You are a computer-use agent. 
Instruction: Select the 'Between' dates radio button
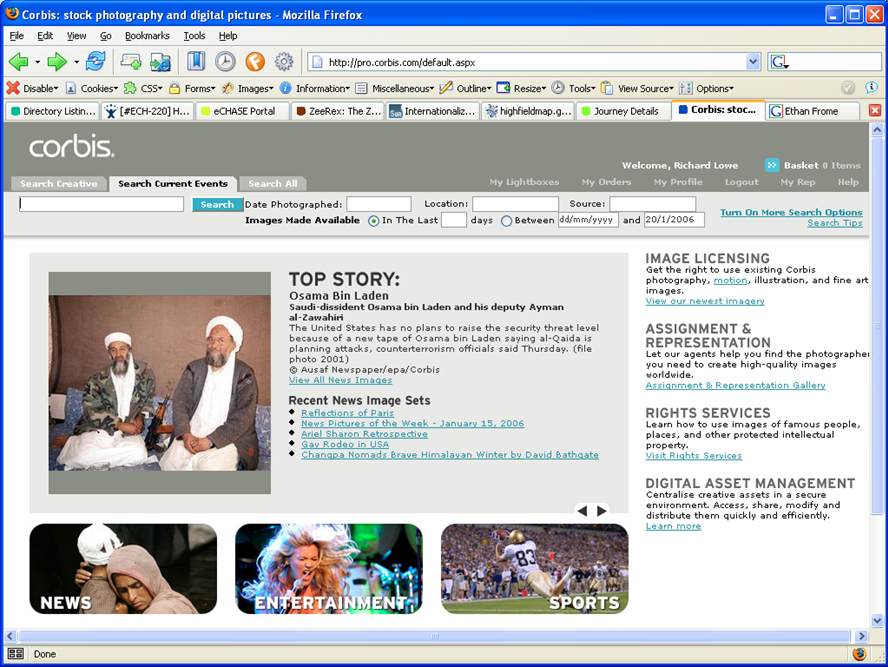pyautogui.click(x=507, y=221)
